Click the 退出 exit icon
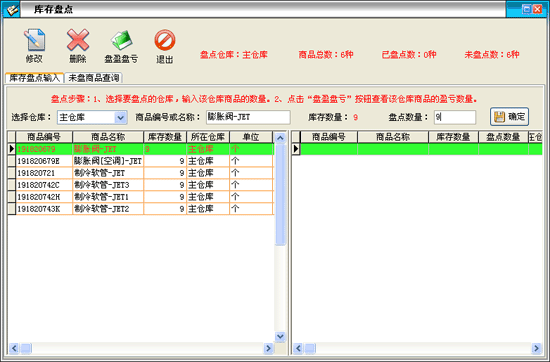The height and width of the screenshot is (362, 550). [x=165, y=40]
